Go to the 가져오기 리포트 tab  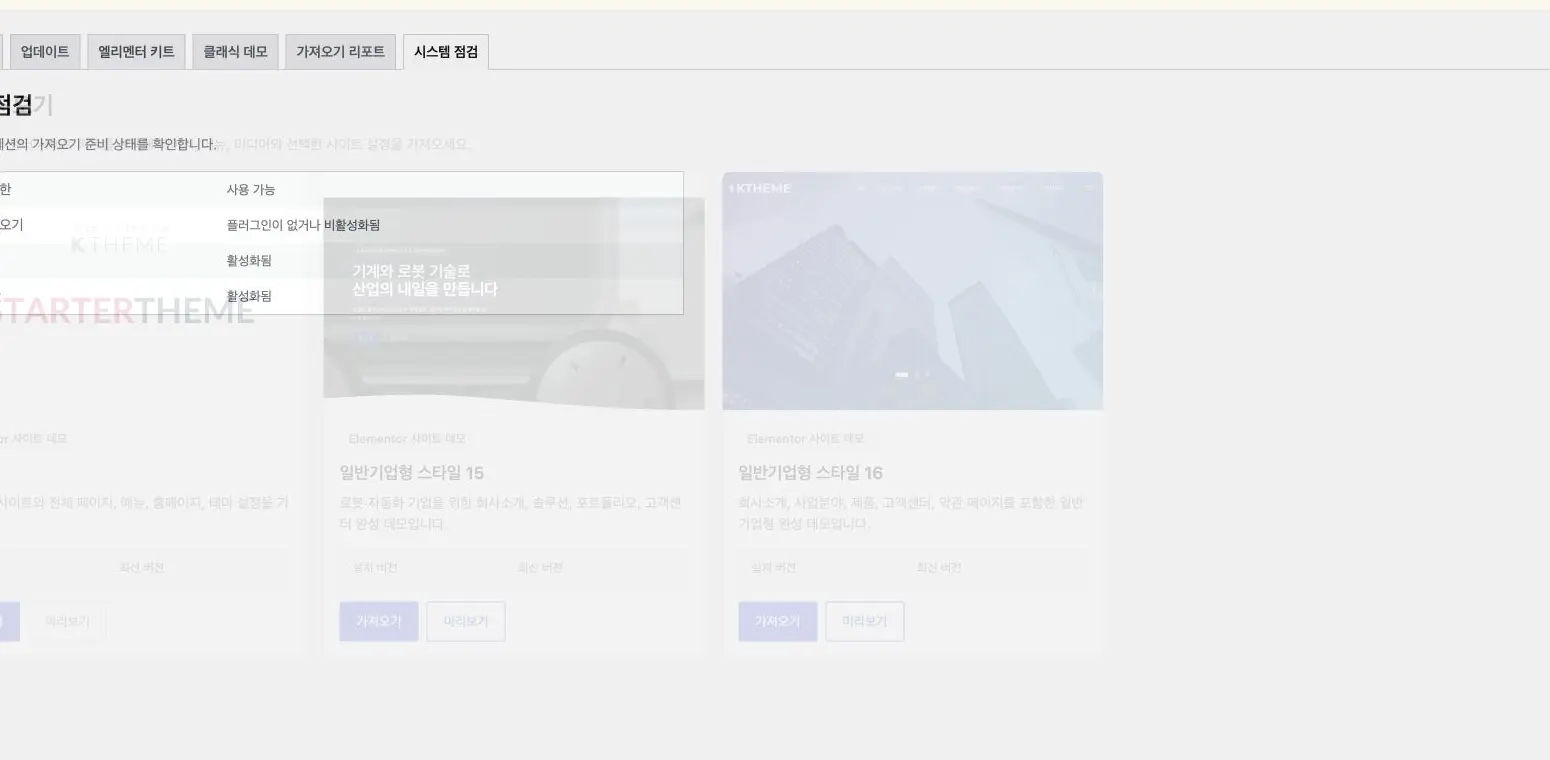340,52
